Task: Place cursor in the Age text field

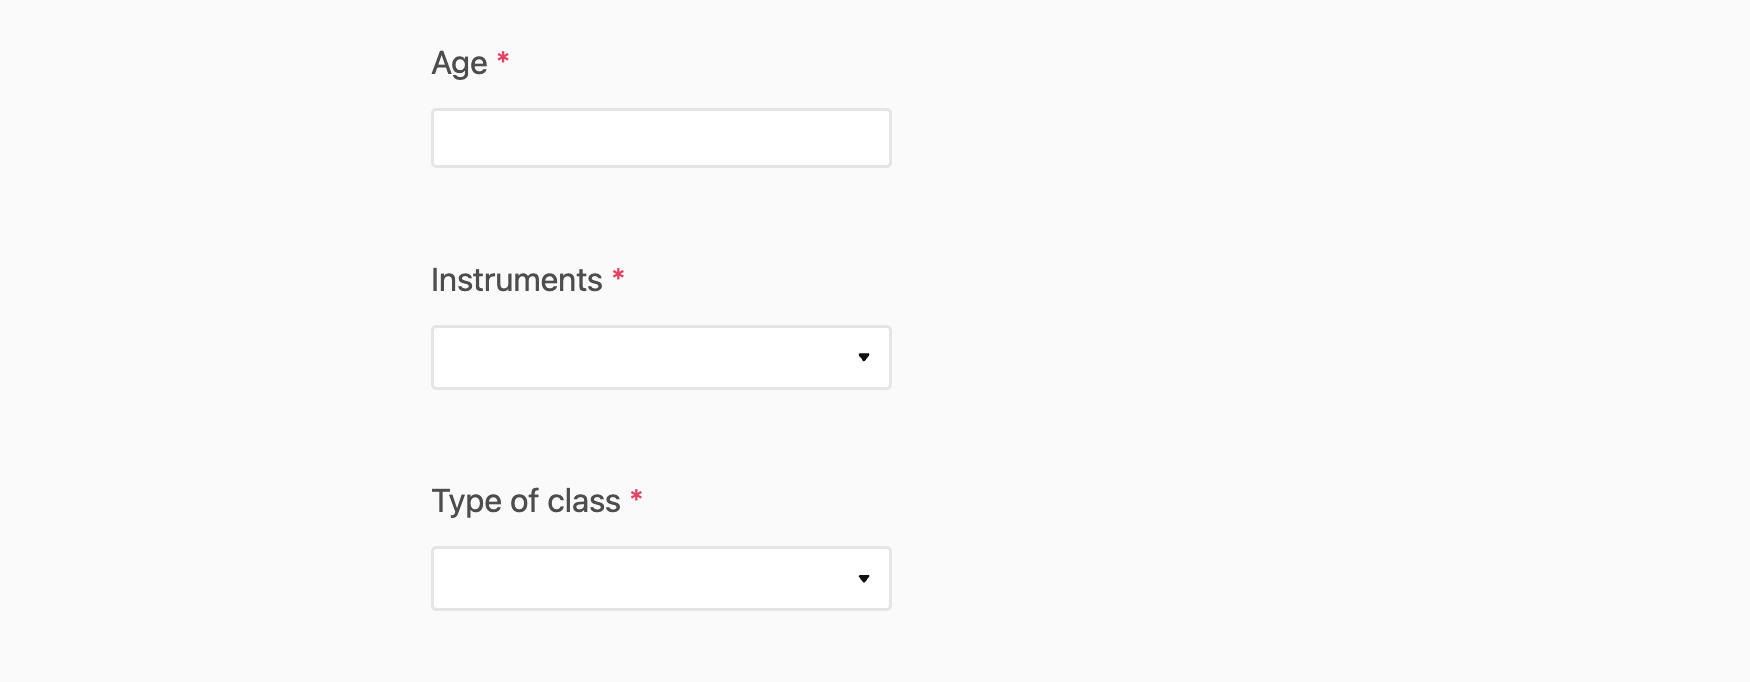Action: click(660, 138)
